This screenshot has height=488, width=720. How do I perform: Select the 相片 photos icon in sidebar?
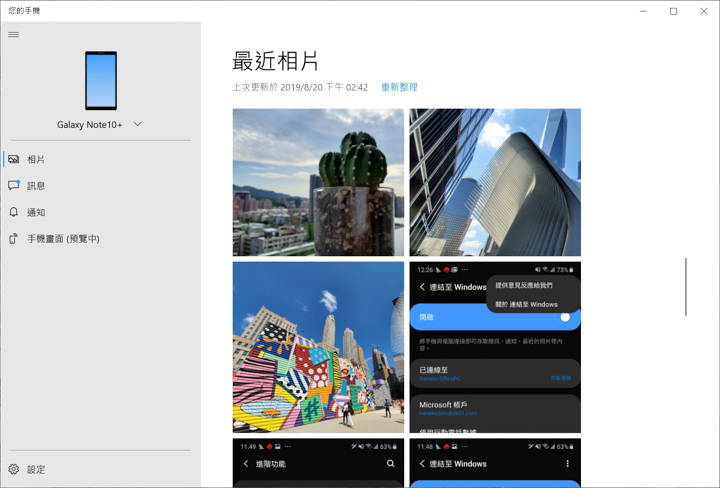[14, 159]
